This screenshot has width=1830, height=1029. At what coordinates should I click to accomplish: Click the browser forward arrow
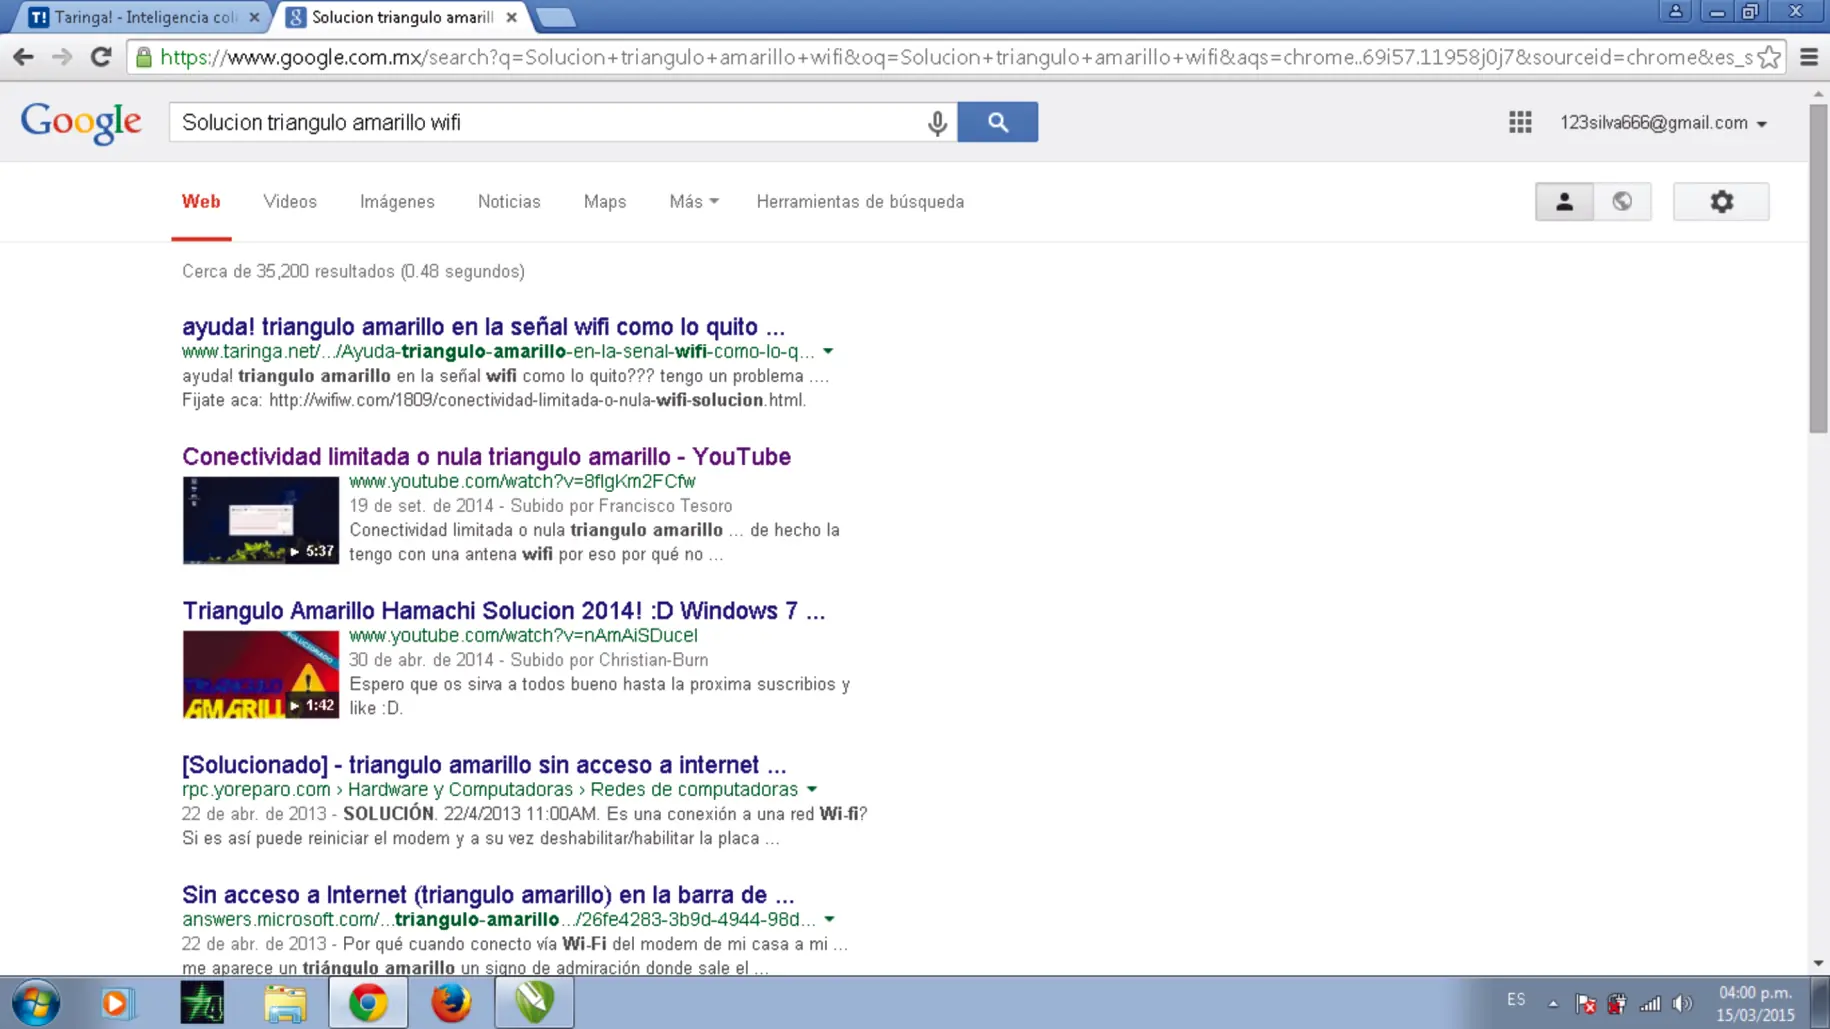pyautogui.click(x=62, y=57)
